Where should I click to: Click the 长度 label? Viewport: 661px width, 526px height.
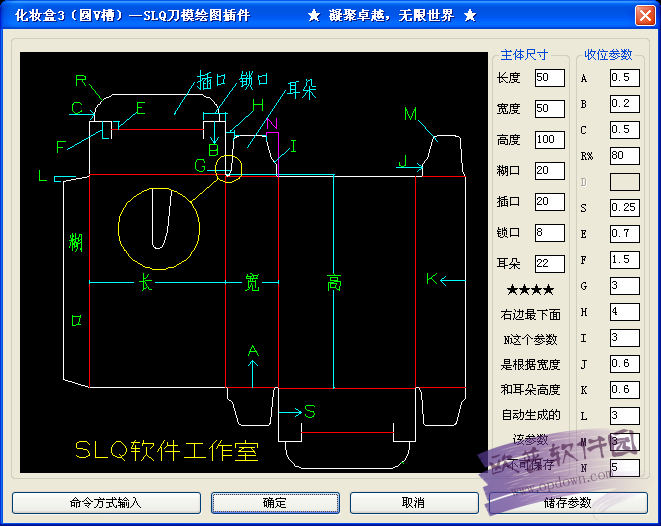click(x=508, y=78)
